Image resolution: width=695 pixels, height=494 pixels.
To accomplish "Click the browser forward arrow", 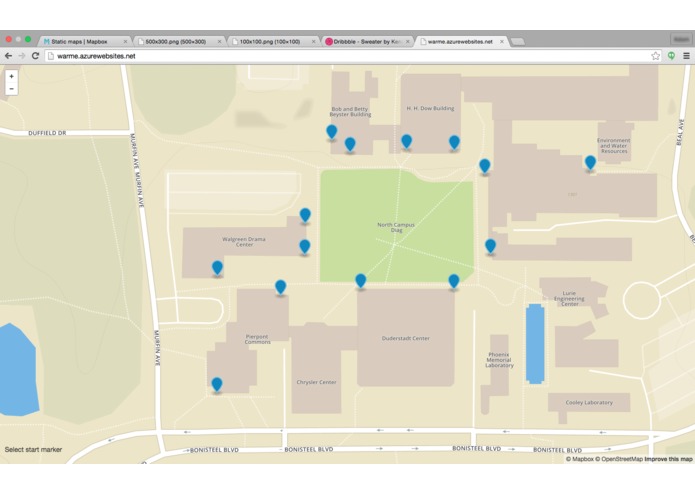I will (22, 56).
